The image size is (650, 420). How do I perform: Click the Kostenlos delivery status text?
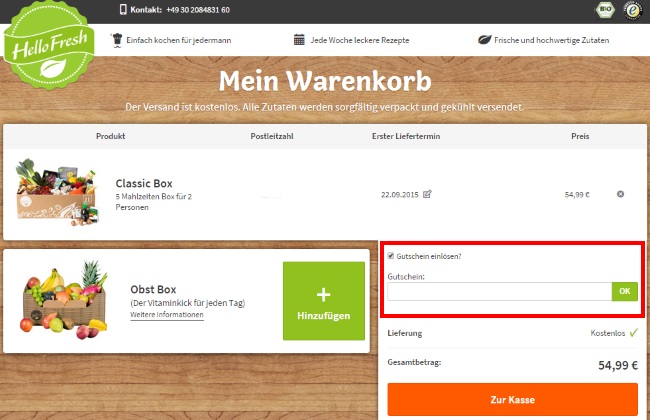(x=608, y=333)
